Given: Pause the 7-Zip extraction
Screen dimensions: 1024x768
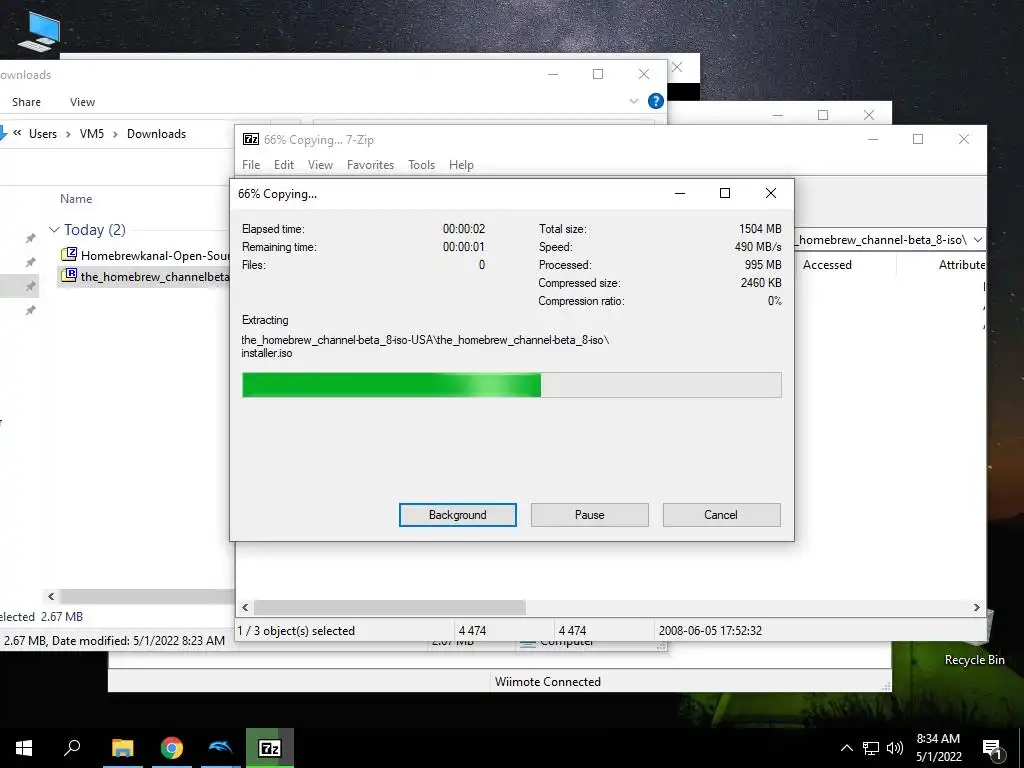Looking at the screenshot, I should pos(589,515).
